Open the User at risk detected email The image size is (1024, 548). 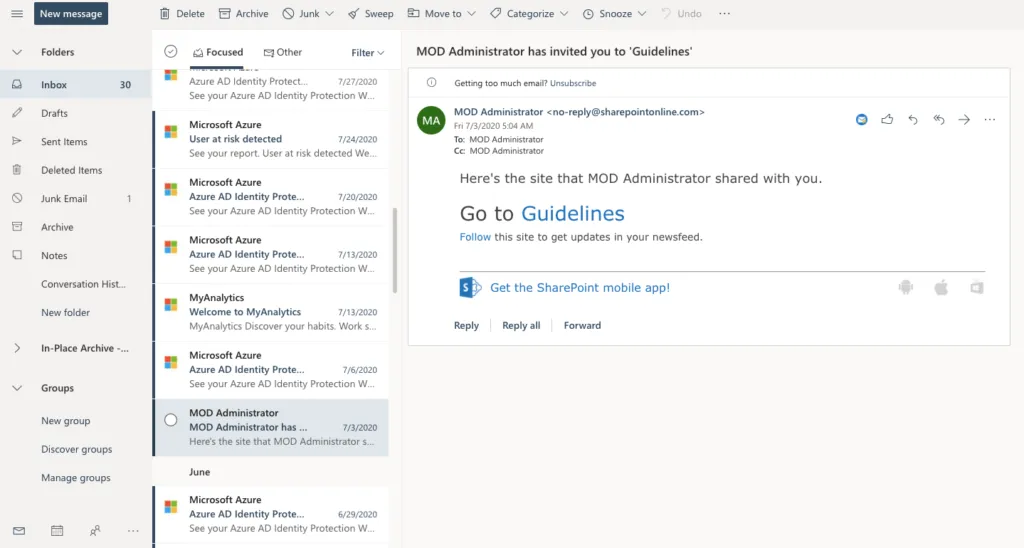(x=272, y=139)
